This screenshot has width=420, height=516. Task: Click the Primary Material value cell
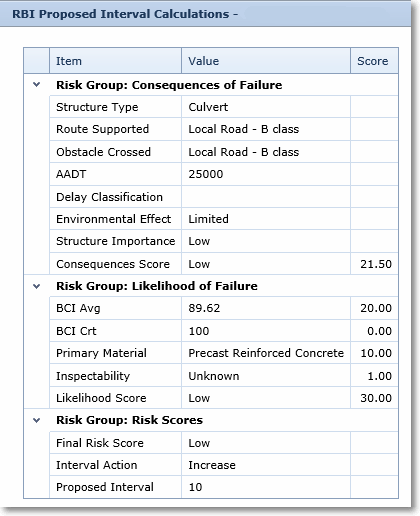click(266, 353)
